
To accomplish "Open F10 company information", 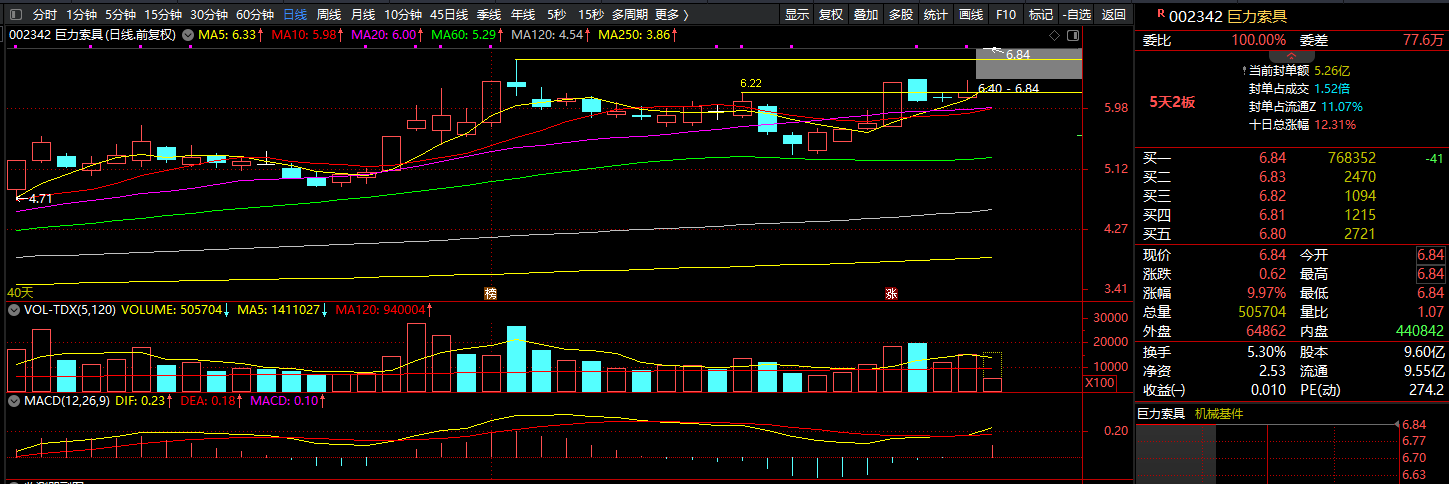I will (1006, 15).
